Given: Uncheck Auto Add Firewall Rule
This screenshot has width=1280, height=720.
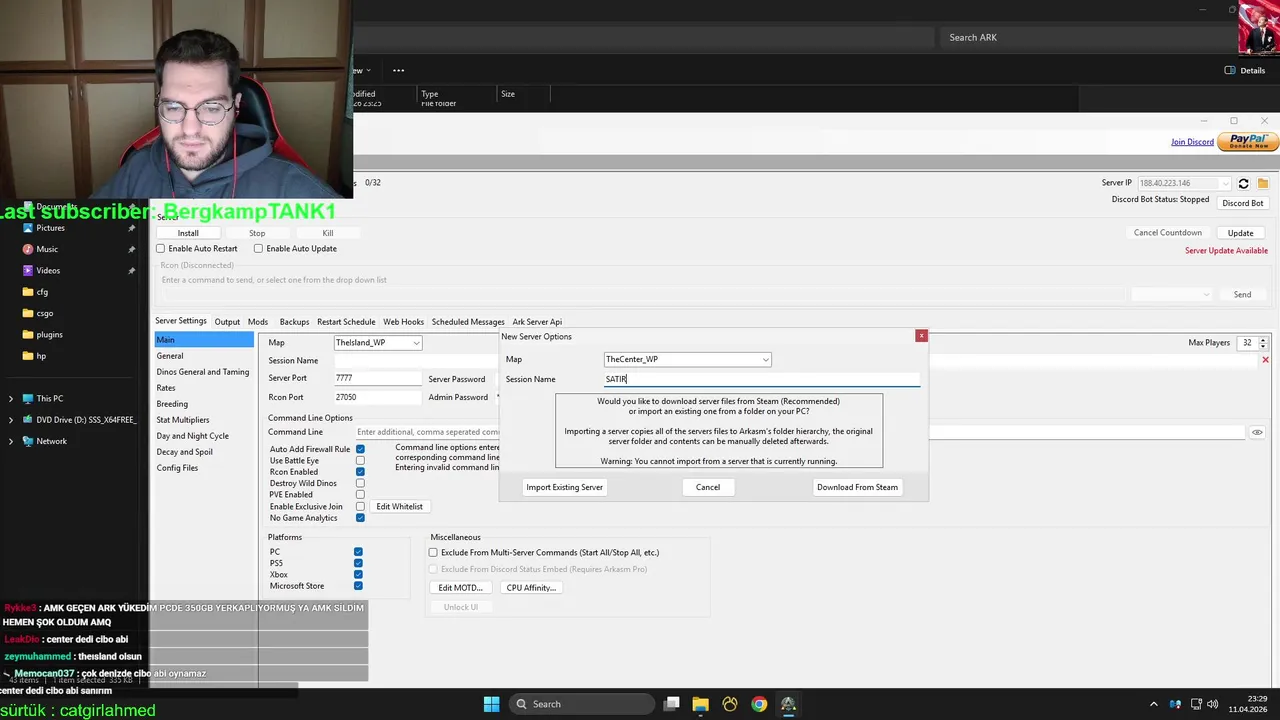Looking at the screenshot, I should [x=360, y=449].
